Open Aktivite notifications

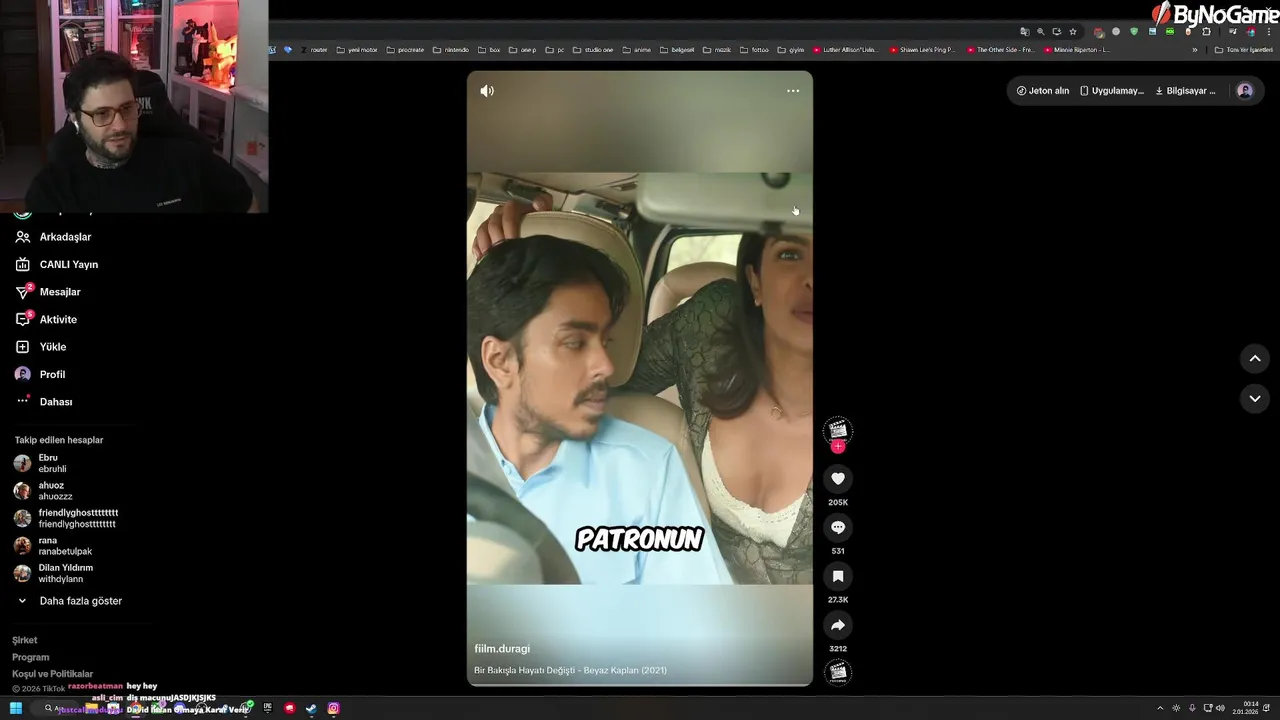point(46,320)
